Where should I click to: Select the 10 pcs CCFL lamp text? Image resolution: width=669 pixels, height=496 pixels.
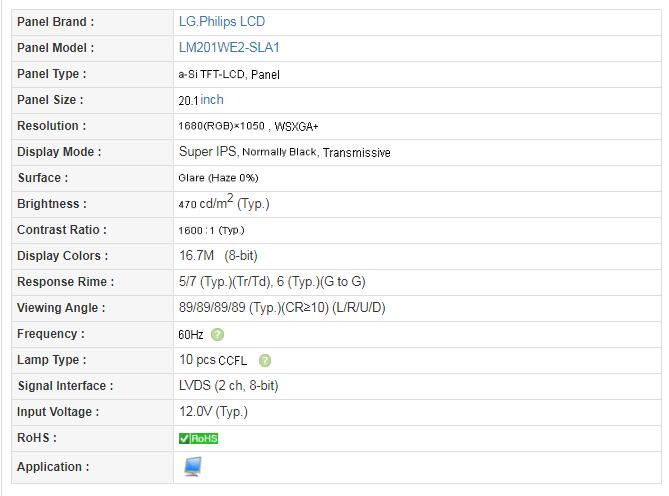coord(213,360)
